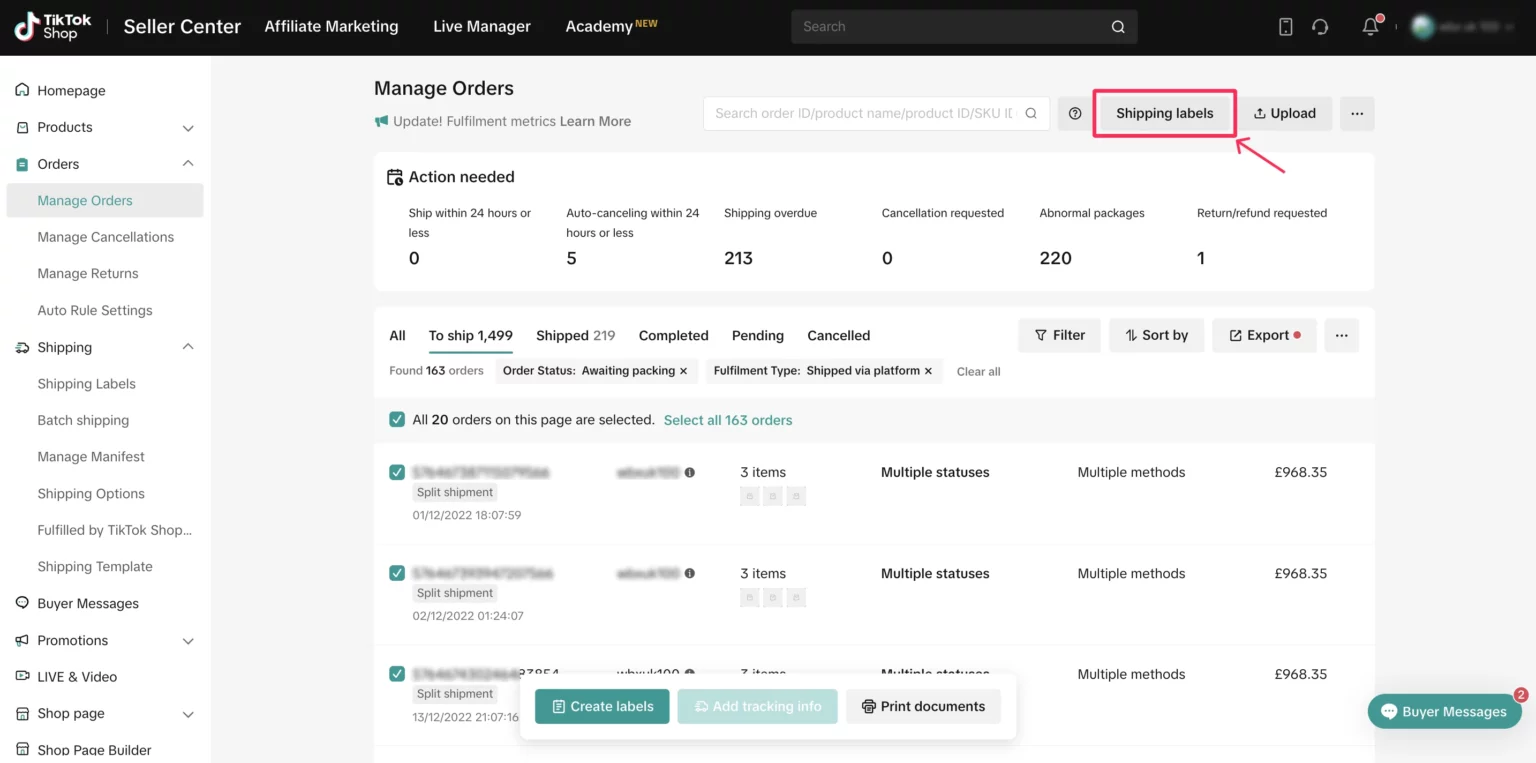Click the order ID search field
The image size is (1536, 763).
point(865,114)
